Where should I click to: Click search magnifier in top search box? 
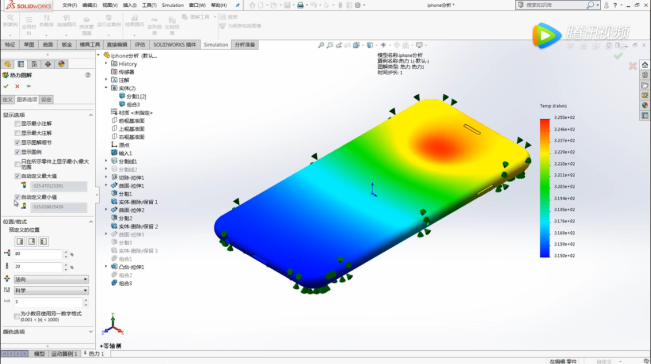pyautogui.click(x=590, y=5)
